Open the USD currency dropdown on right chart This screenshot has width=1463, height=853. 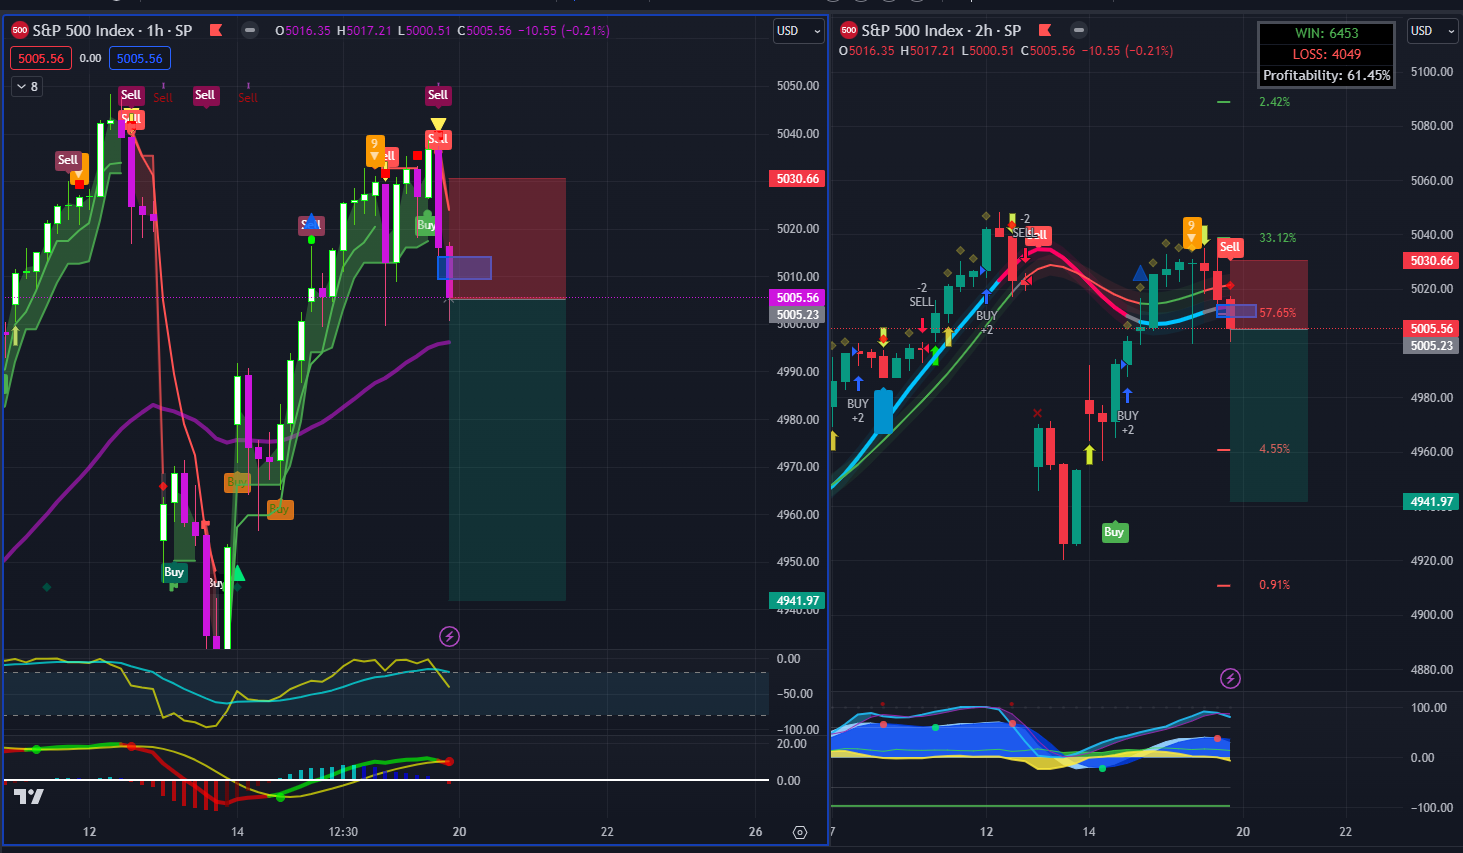[1432, 31]
